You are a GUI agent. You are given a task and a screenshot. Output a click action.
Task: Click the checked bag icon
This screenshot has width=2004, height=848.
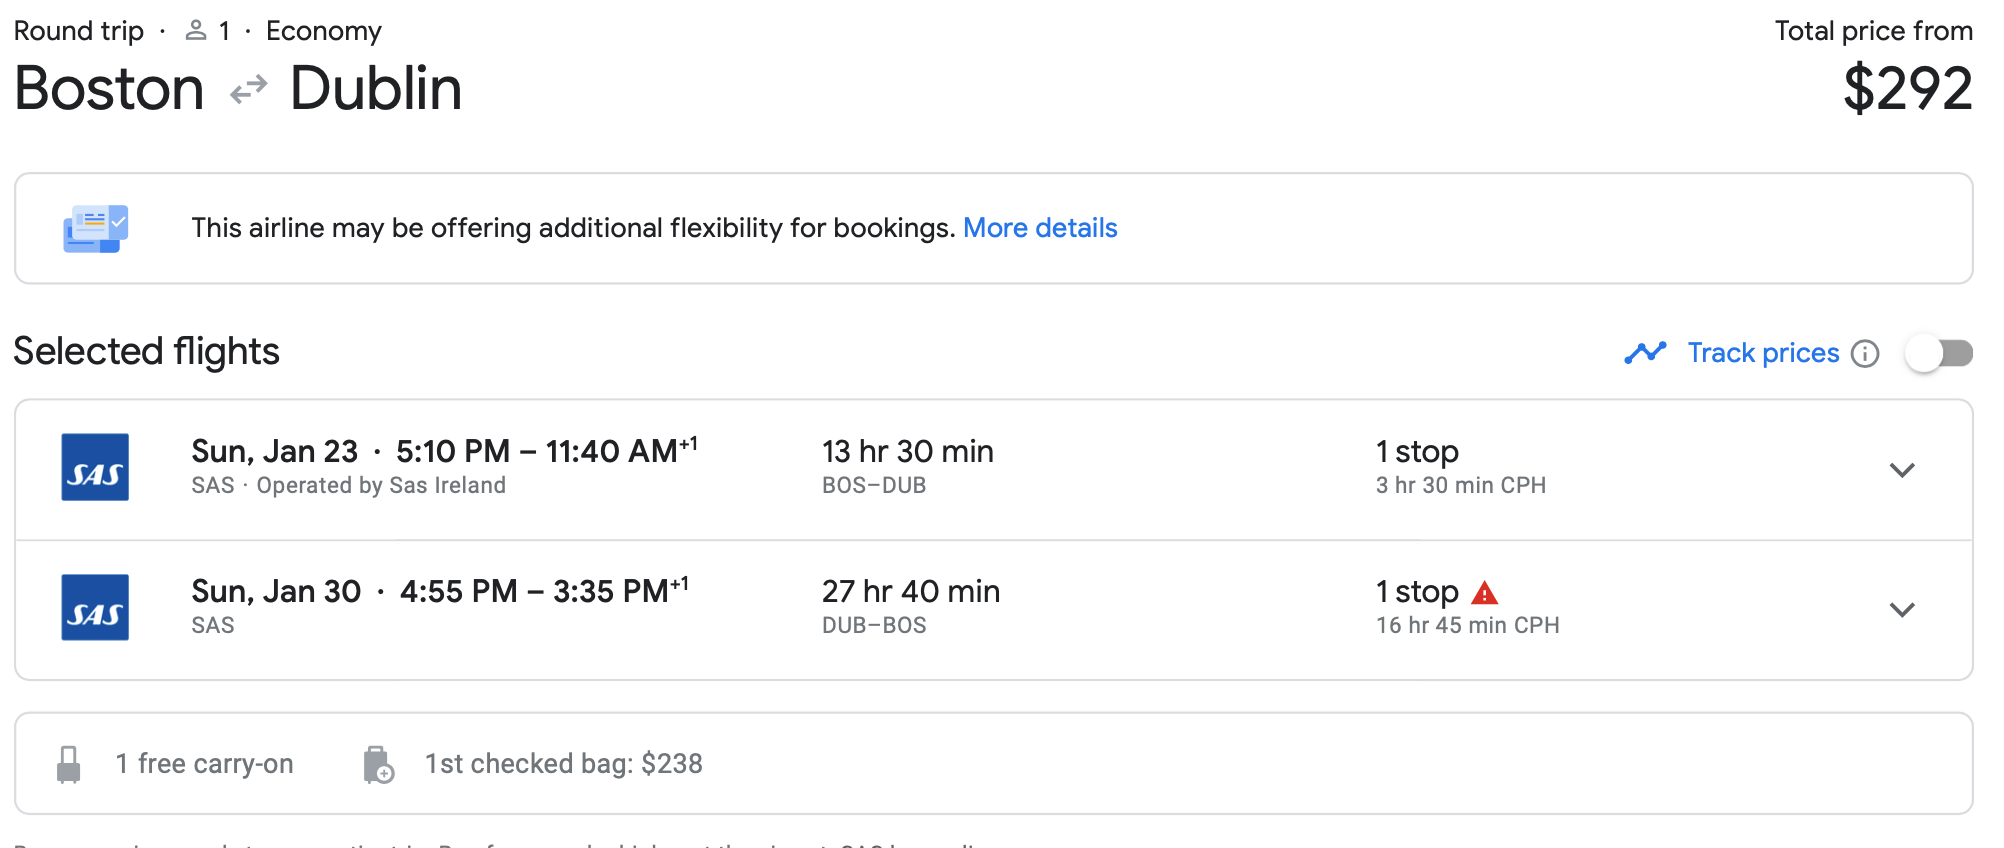click(x=378, y=764)
